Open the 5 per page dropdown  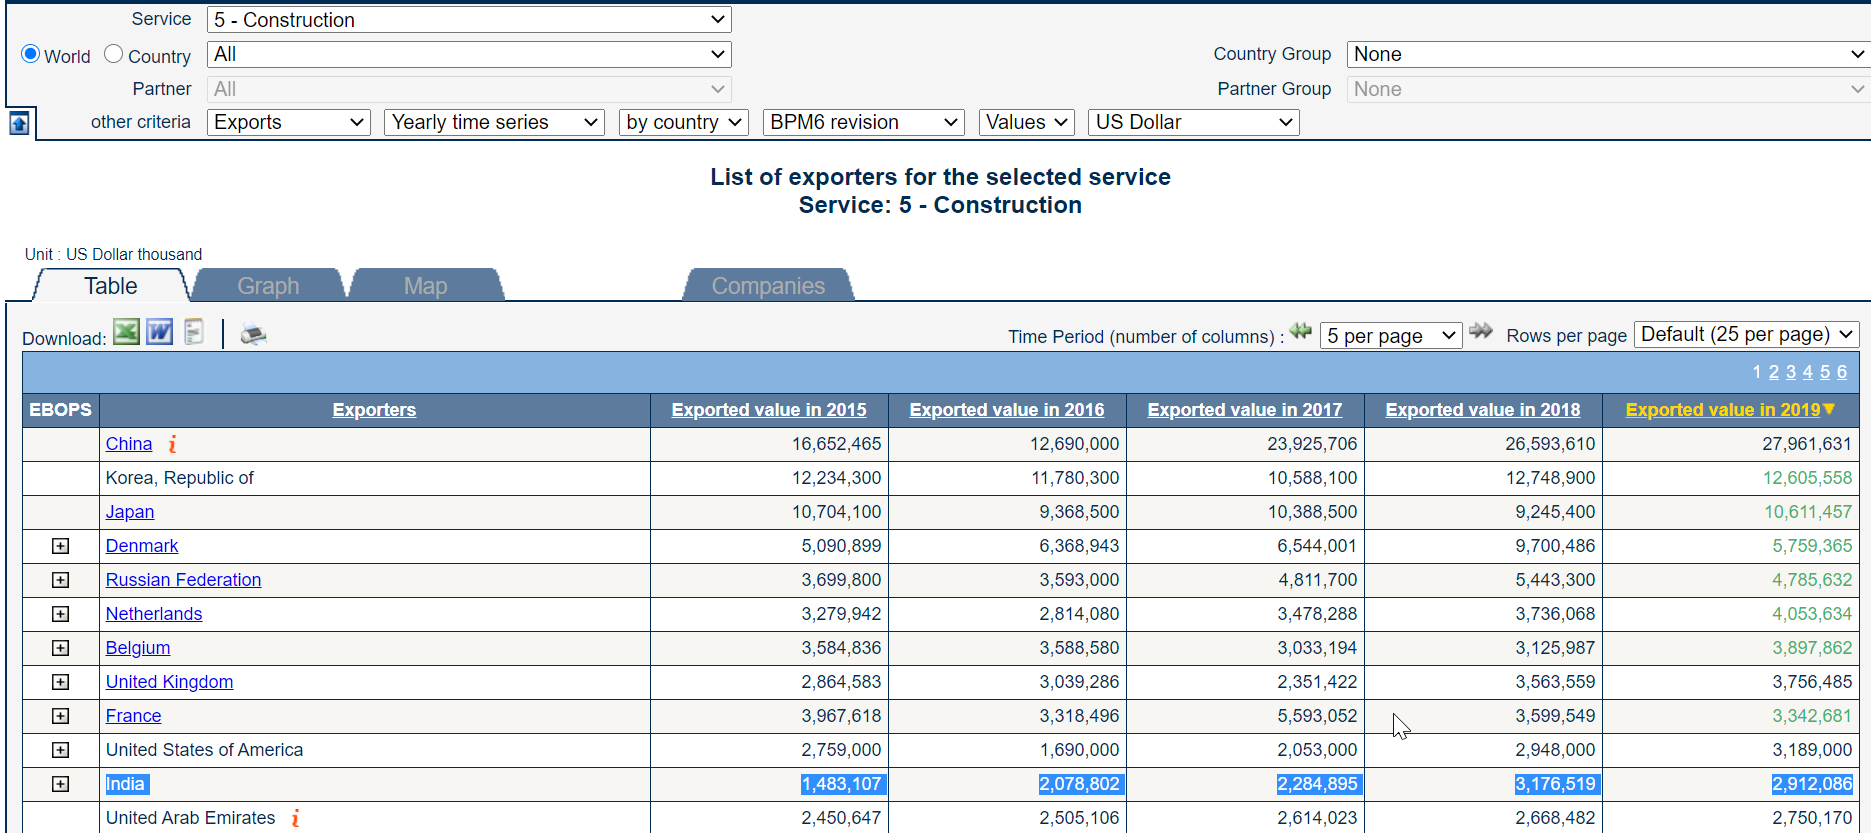click(1391, 336)
